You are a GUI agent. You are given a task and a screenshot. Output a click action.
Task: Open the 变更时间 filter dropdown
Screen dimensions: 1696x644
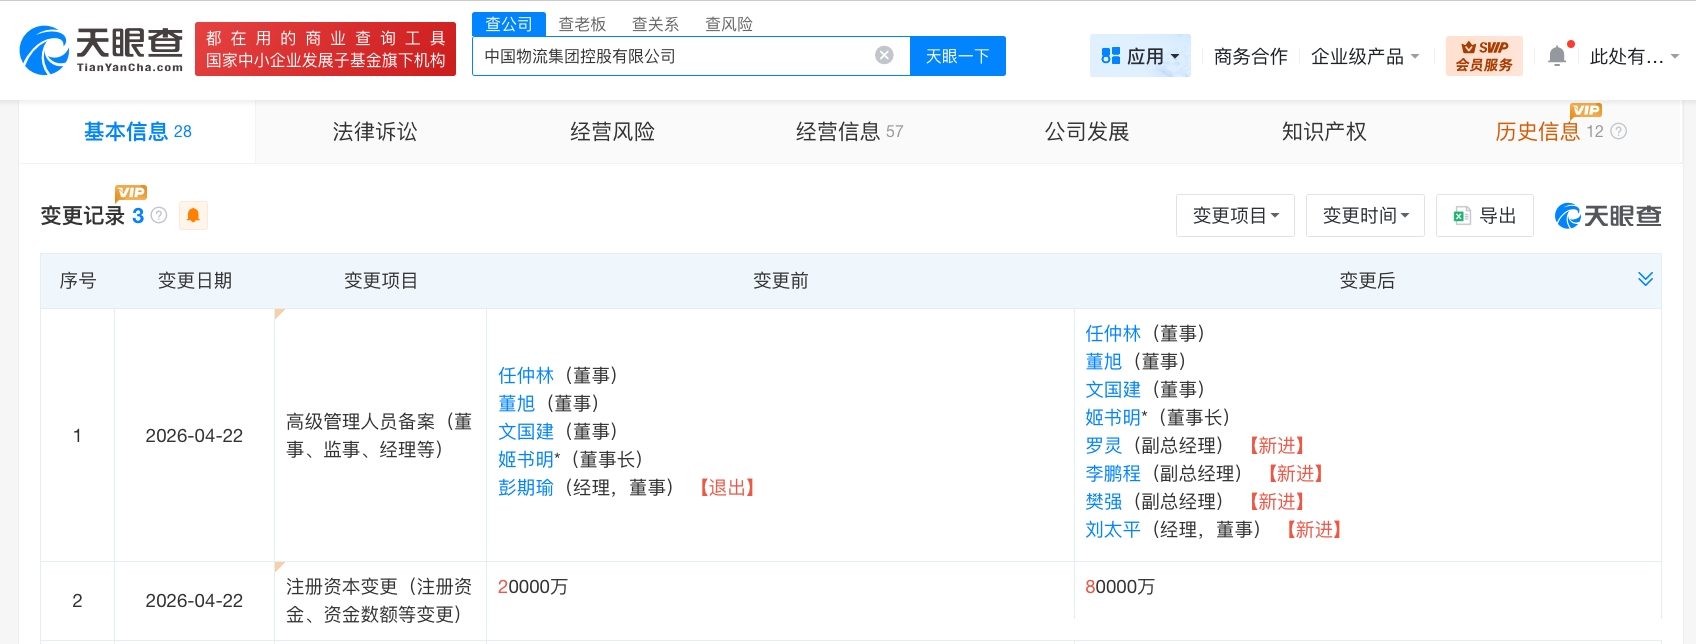[1365, 216]
